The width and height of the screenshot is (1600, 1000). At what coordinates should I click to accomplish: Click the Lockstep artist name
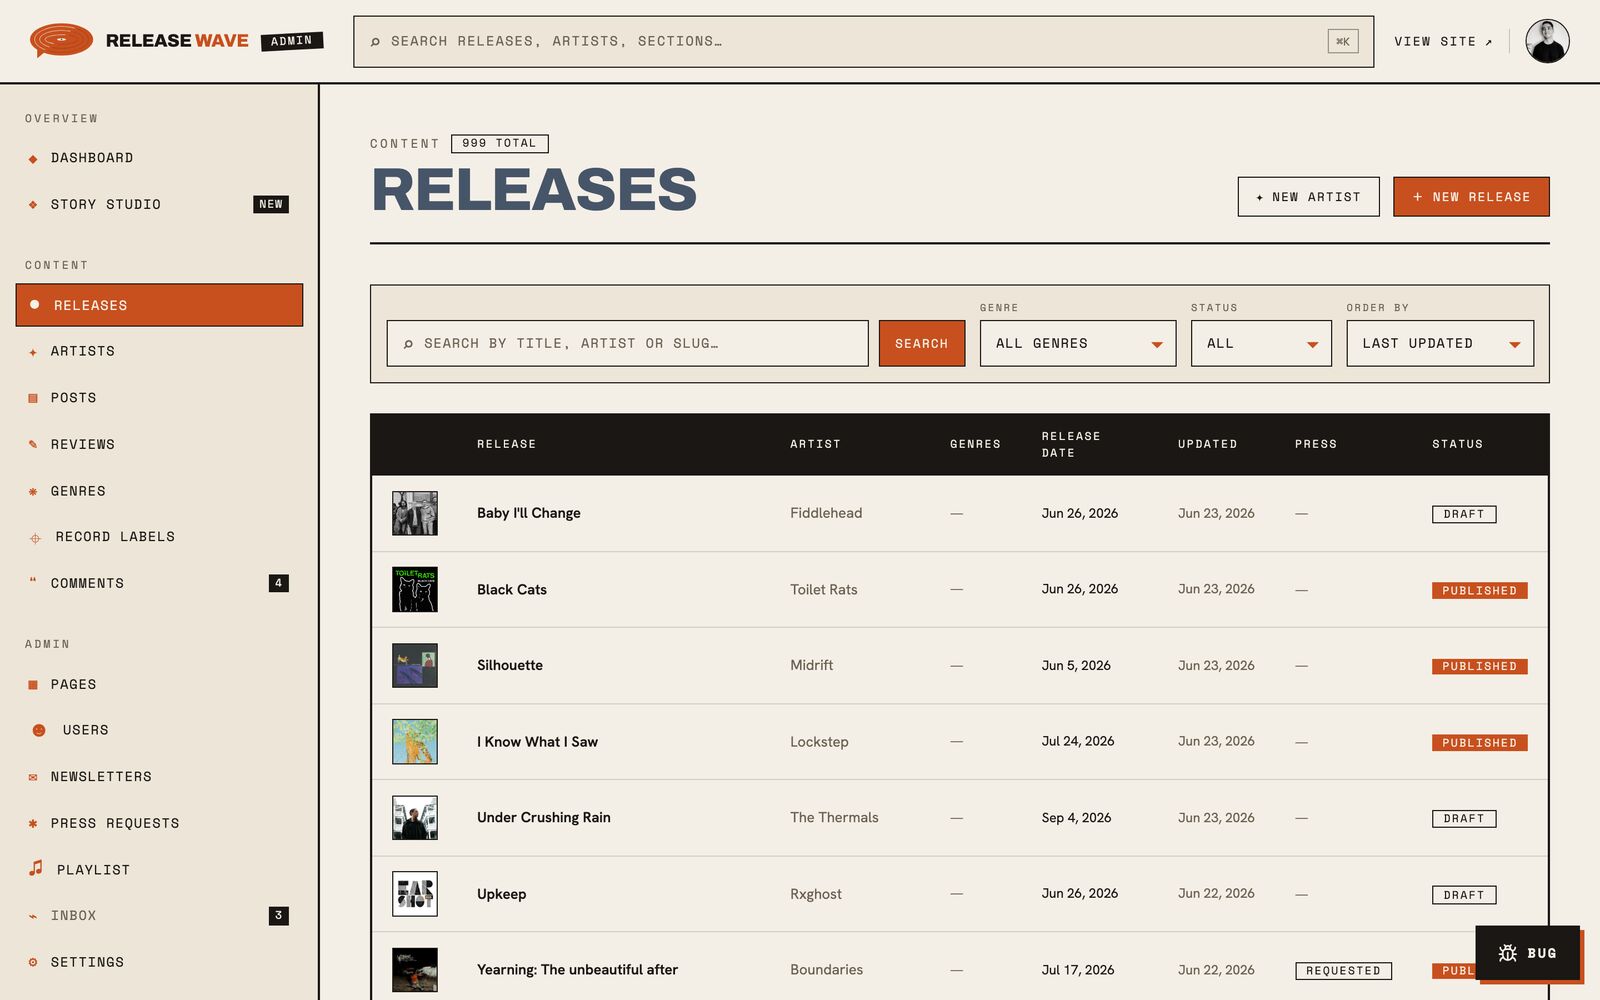click(x=819, y=742)
